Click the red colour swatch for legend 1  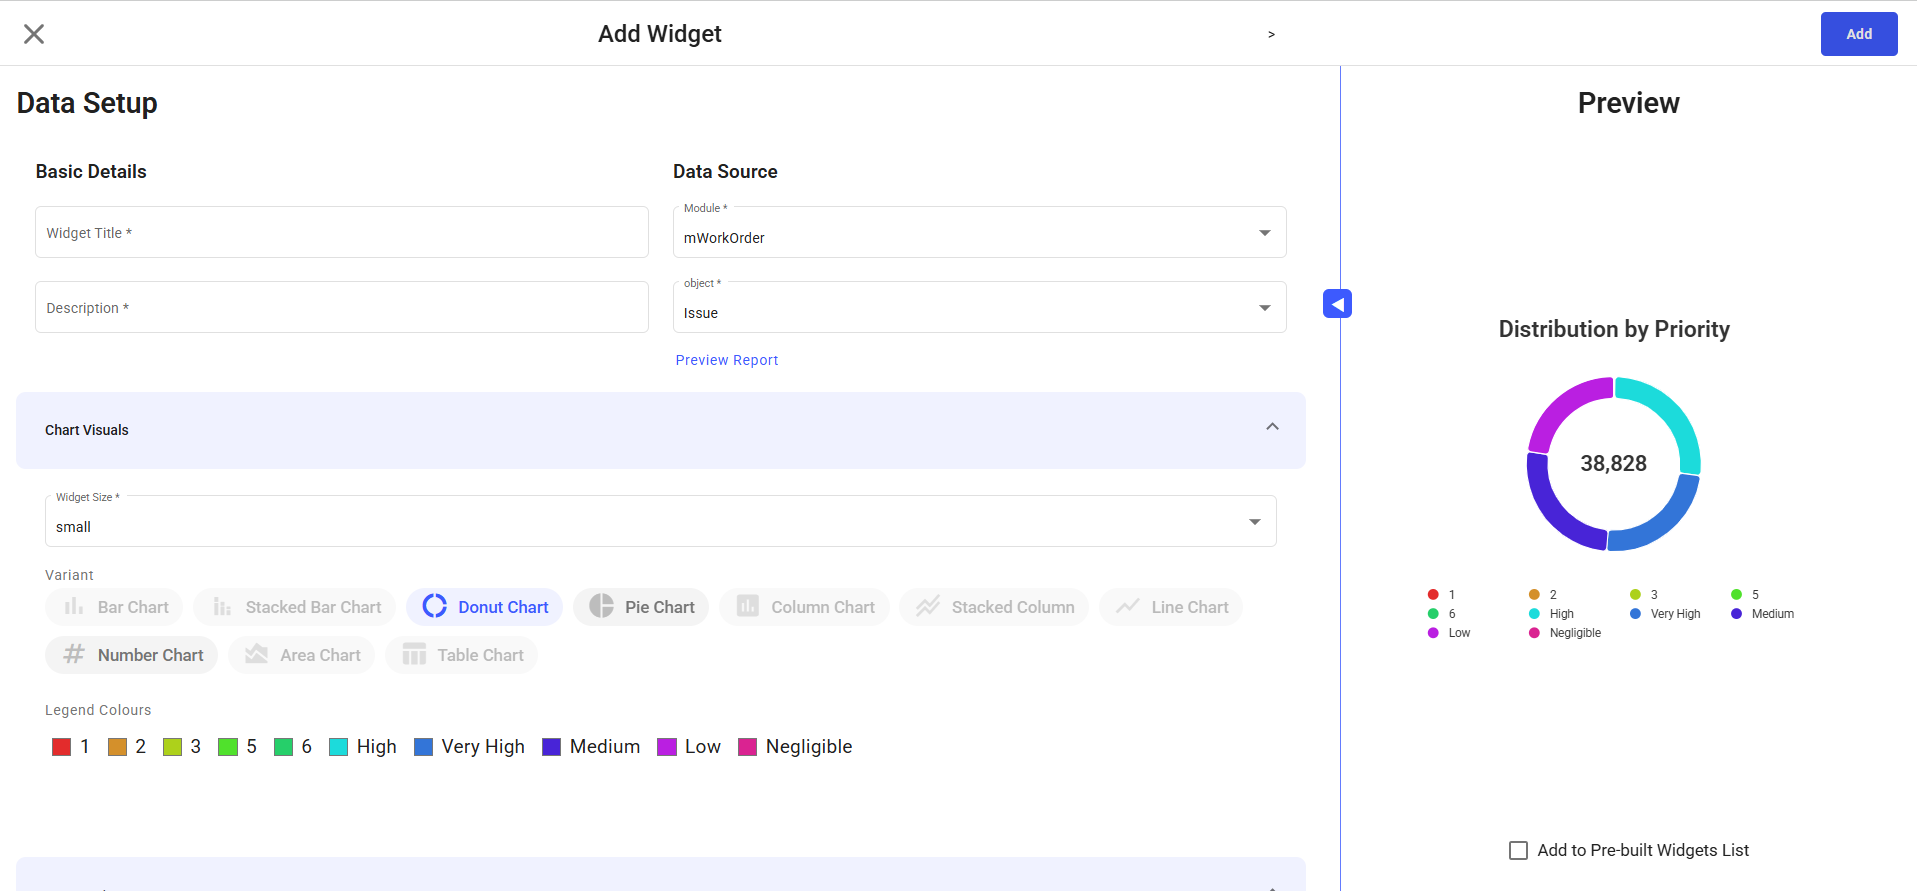click(62, 747)
